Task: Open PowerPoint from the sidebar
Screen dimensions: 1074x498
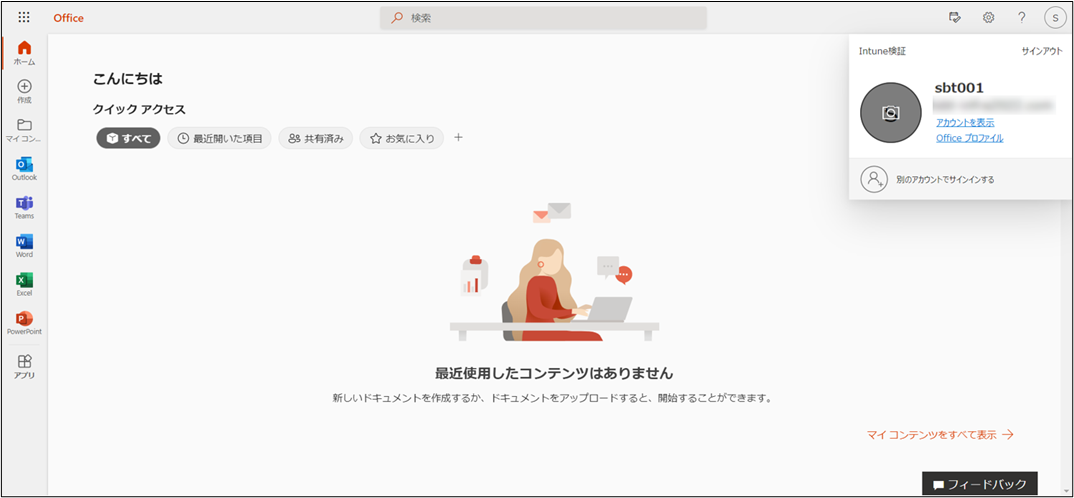Action: (24, 322)
